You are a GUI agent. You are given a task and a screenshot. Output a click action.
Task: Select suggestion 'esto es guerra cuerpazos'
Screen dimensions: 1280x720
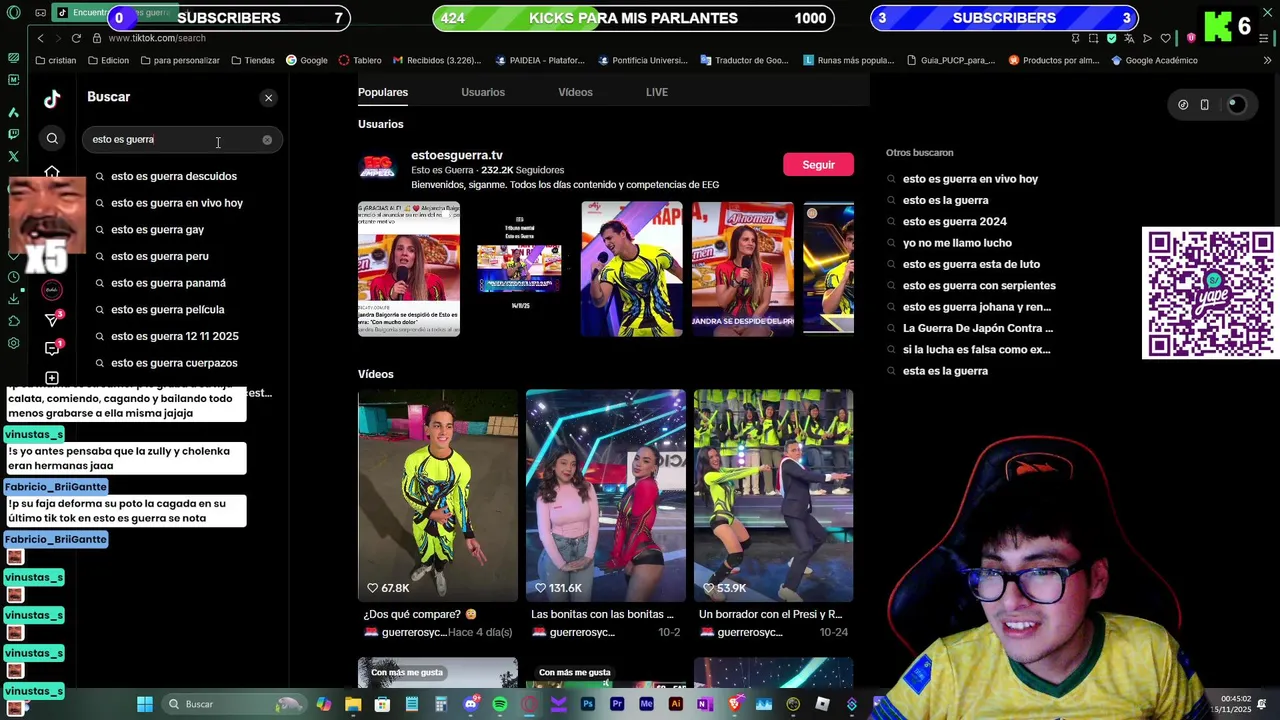pyautogui.click(x=174, y=363)
